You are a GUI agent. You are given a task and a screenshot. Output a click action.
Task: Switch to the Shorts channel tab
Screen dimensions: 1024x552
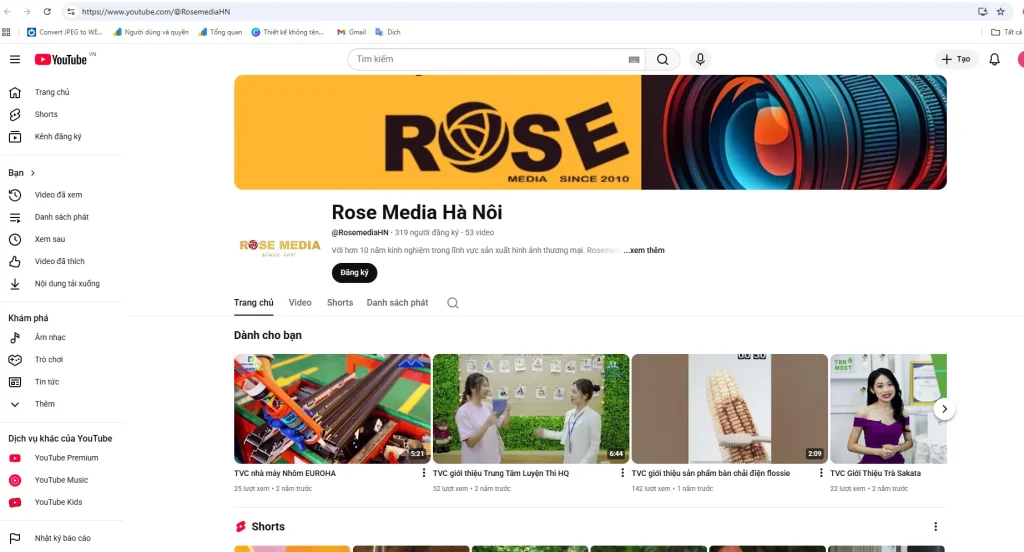(340, 303)
